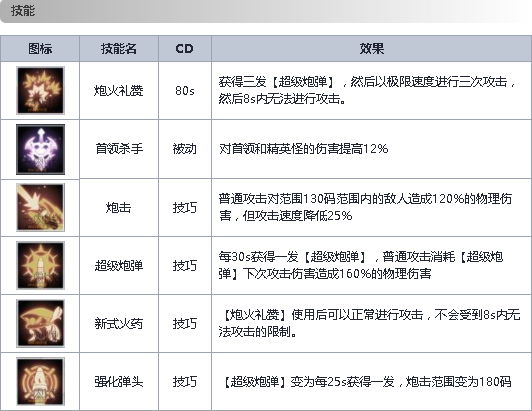
Task: Click the 被动 cell for 首领杀手
Action: coord(185,149)
